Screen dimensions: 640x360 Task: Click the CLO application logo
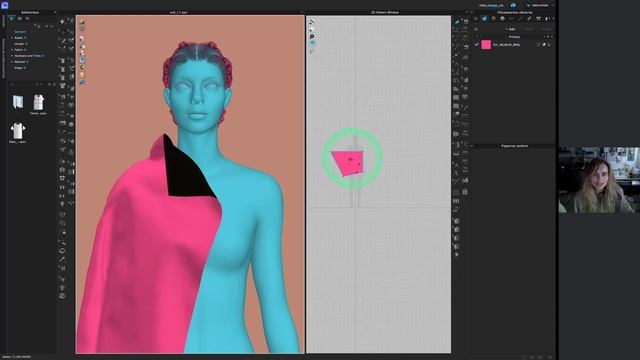coord(4,5)
